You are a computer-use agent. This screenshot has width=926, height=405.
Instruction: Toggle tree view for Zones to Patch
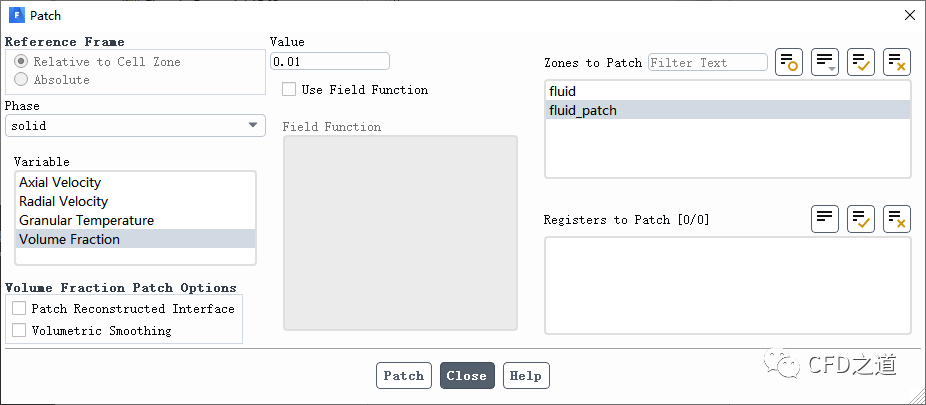(789, 62)
